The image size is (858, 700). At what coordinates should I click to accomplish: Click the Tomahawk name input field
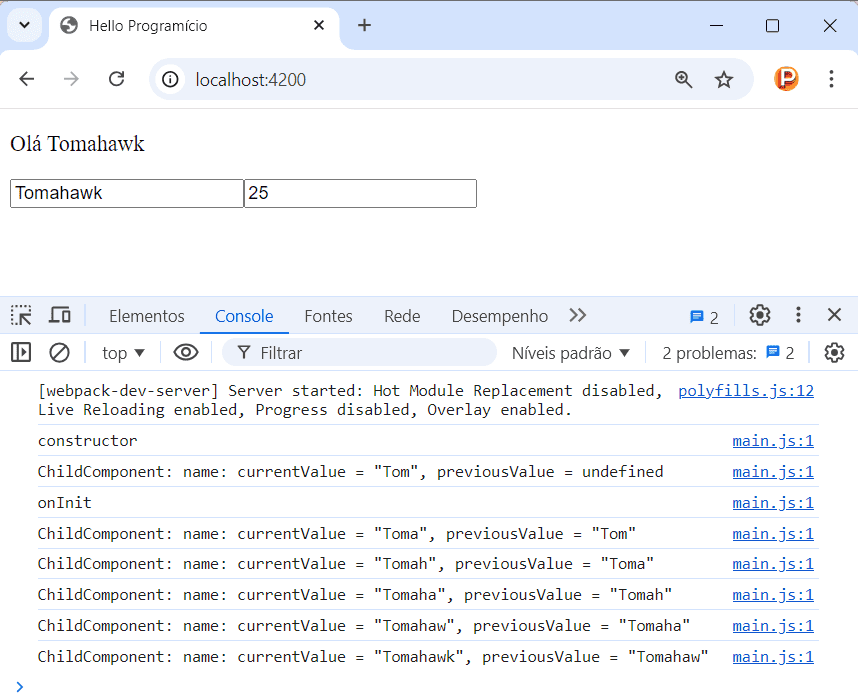[127, 193]
